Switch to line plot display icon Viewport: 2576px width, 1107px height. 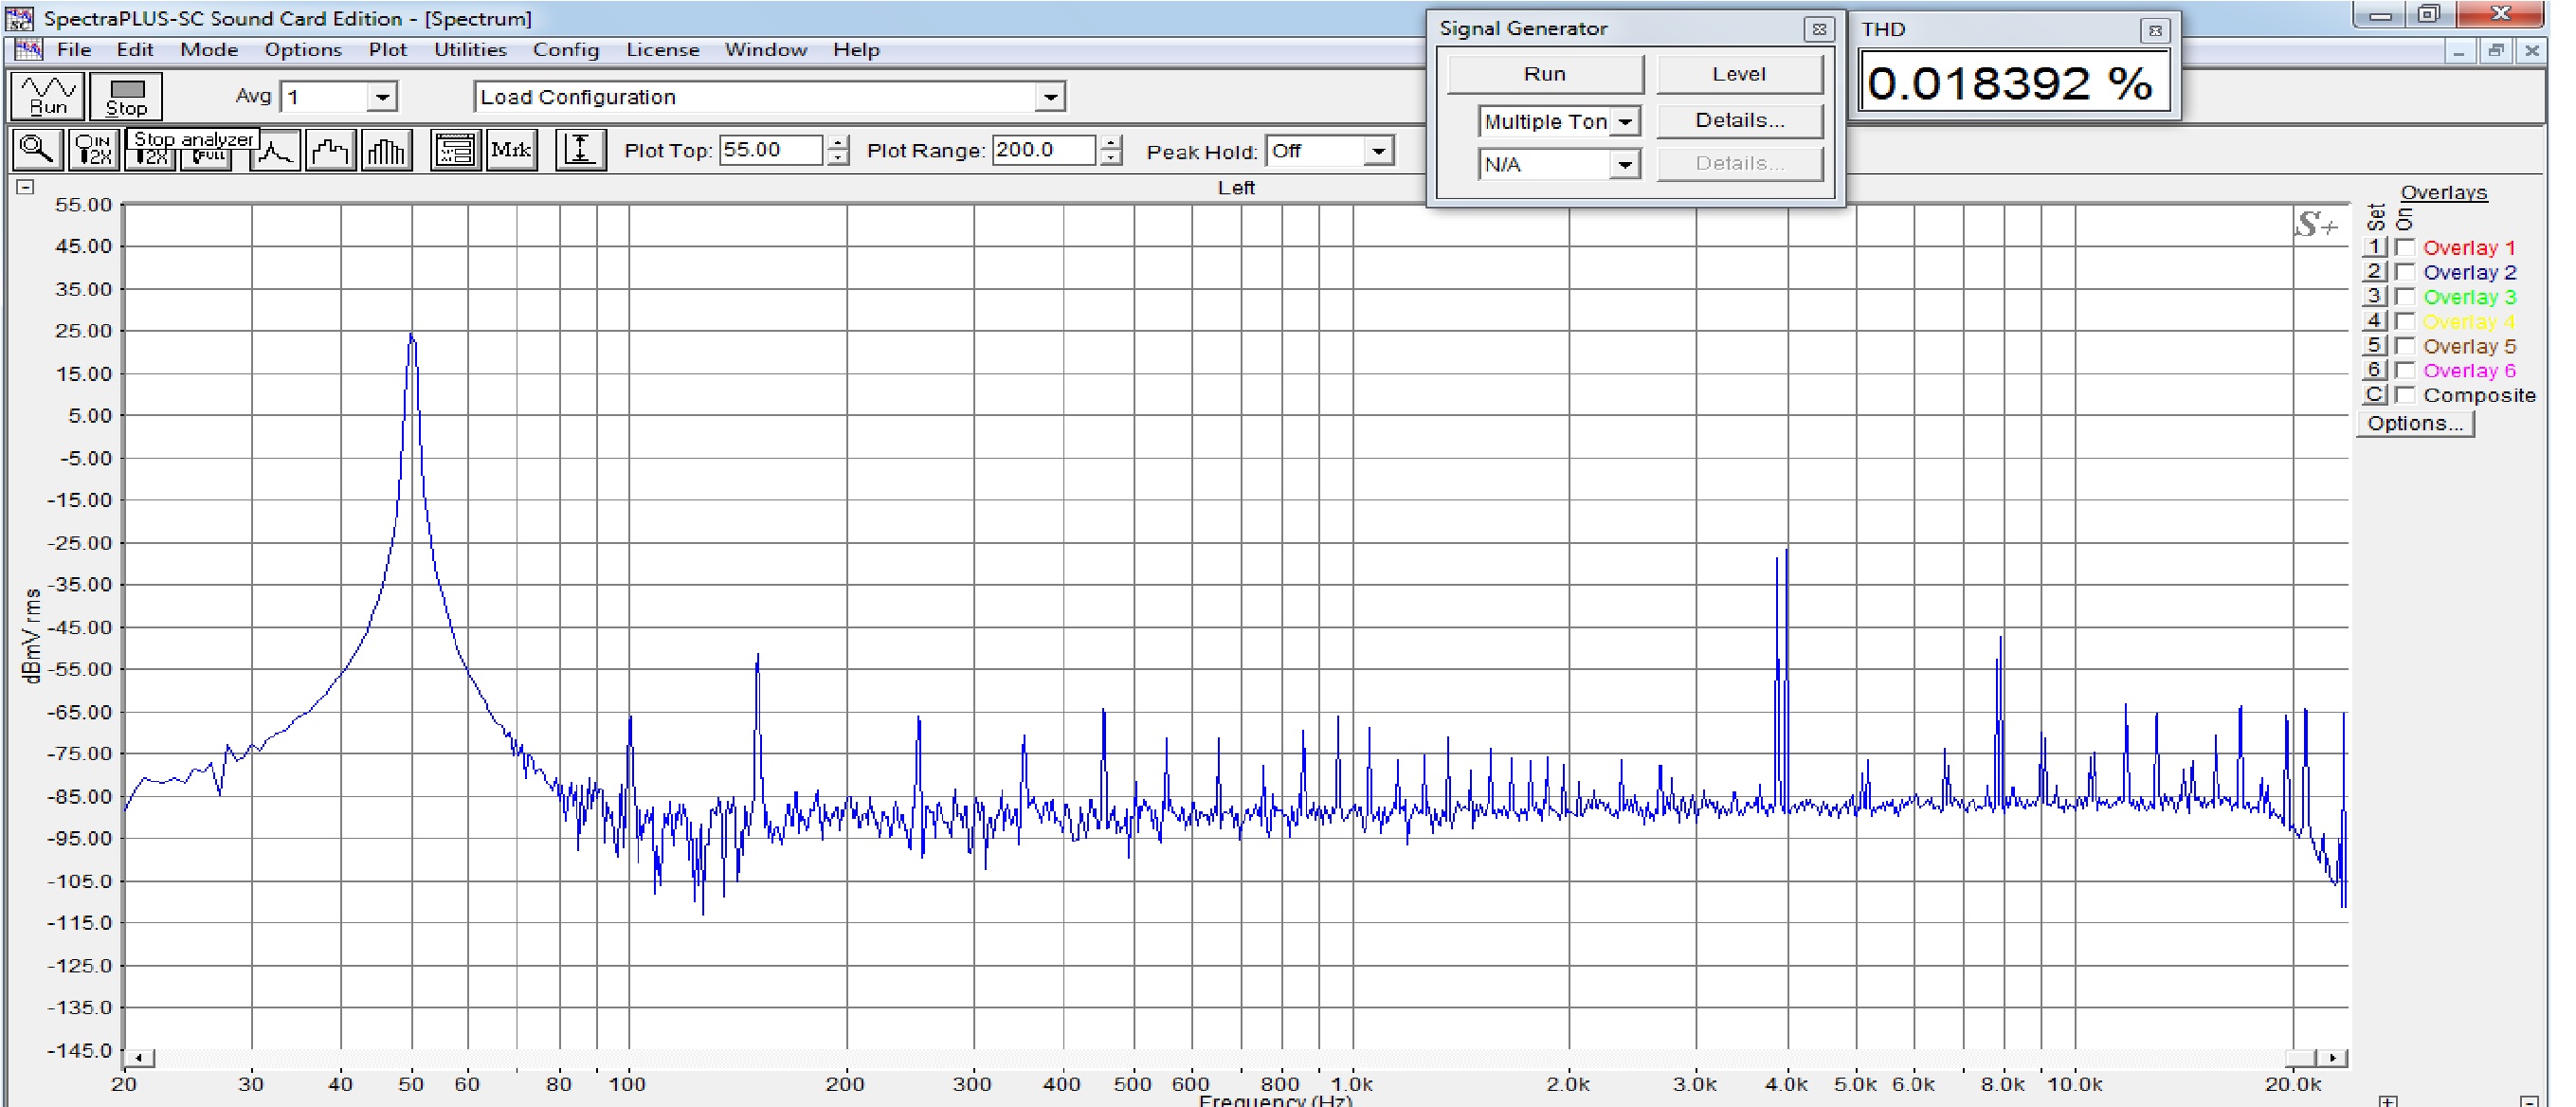click(275, 152)
